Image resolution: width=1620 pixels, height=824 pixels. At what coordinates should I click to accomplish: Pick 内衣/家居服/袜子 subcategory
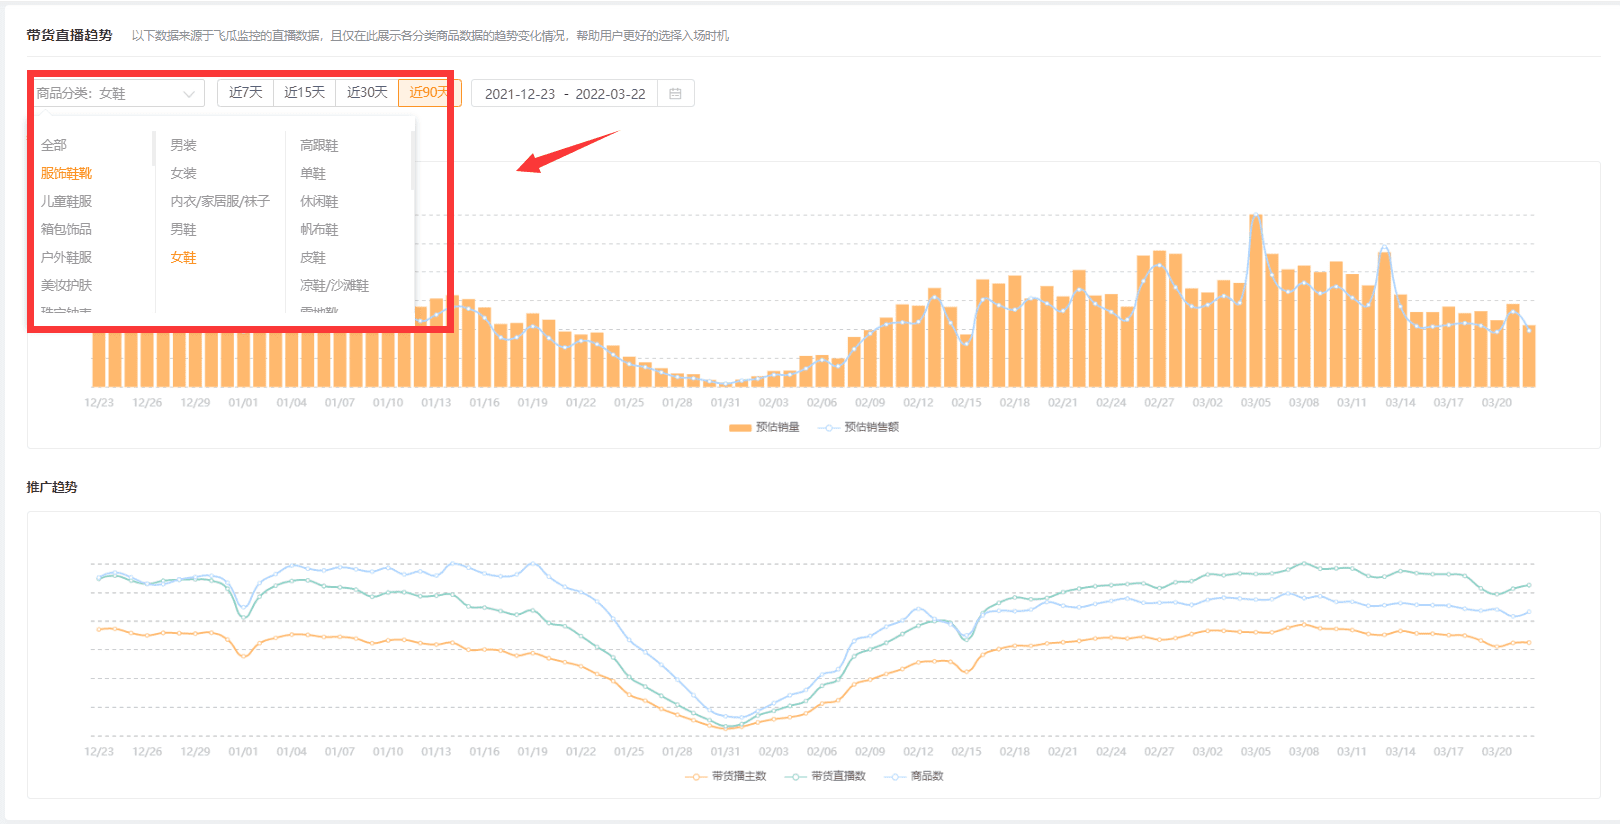[220, 201]
